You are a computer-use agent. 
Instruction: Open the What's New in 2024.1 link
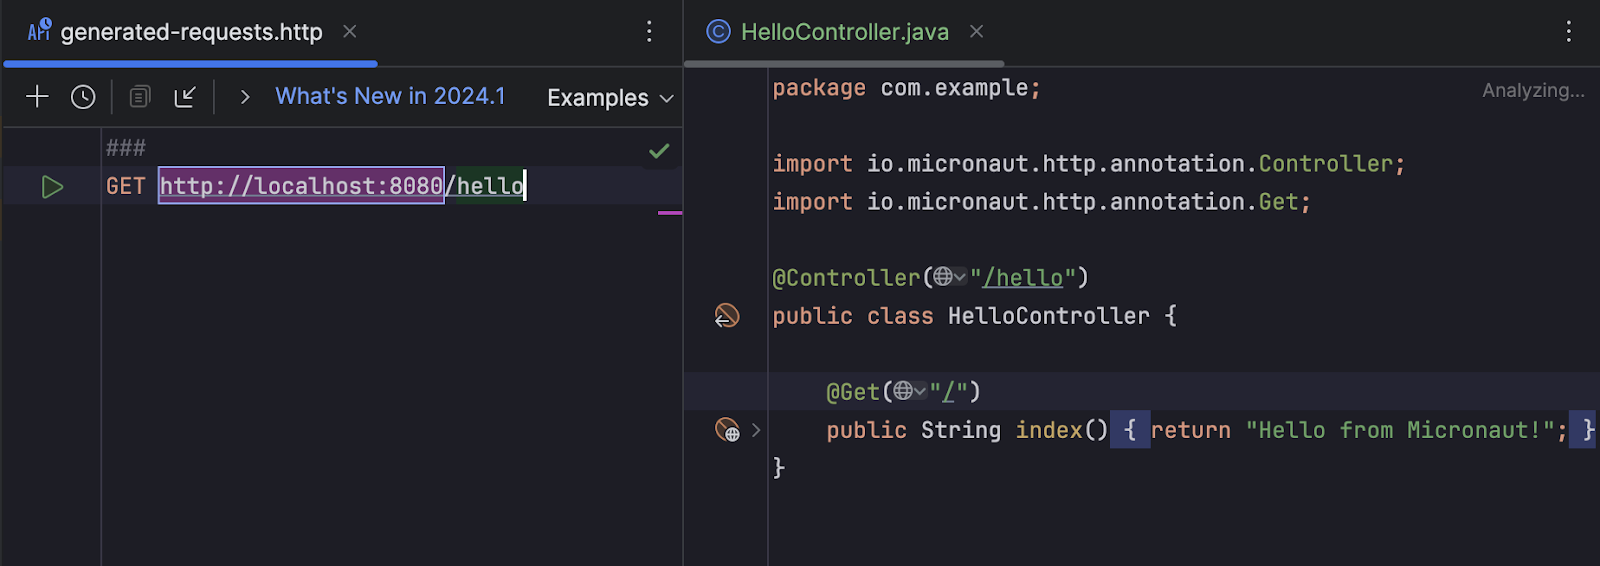pos(390,96)
